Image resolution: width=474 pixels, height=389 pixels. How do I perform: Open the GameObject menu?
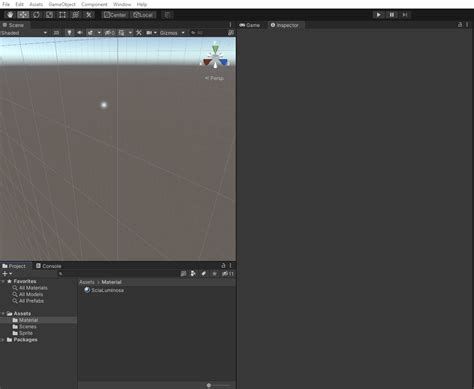click(62, 4)
